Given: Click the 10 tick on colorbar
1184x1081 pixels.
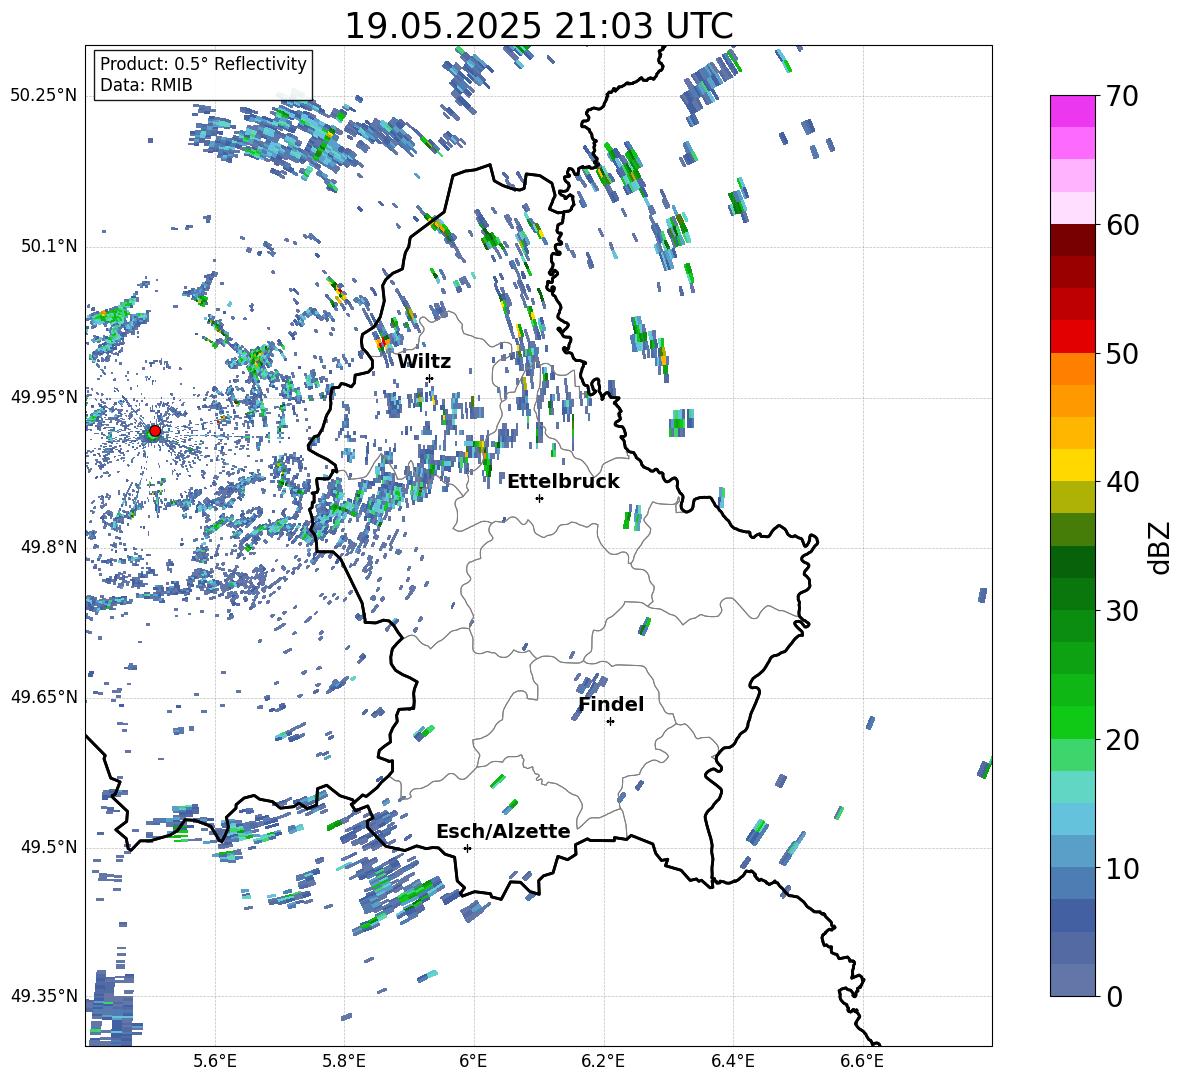Looking at the screenshot, I should point(1122,868).
